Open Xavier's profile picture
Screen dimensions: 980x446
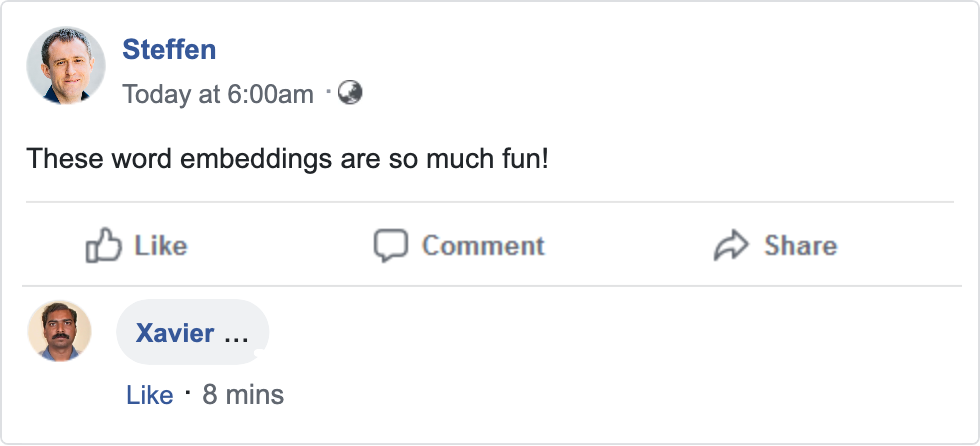click(x=59, y=331)
